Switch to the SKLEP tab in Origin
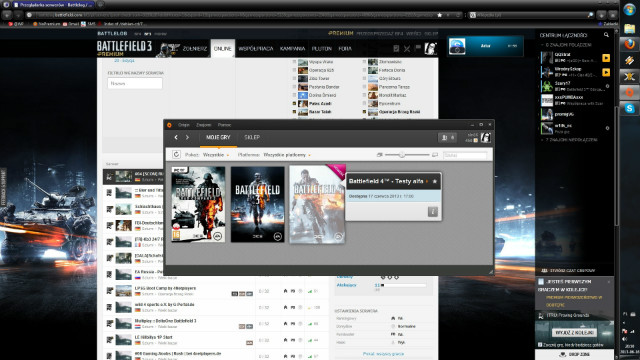The height and width of the screenshot is (360, 640). pos(252,138)
